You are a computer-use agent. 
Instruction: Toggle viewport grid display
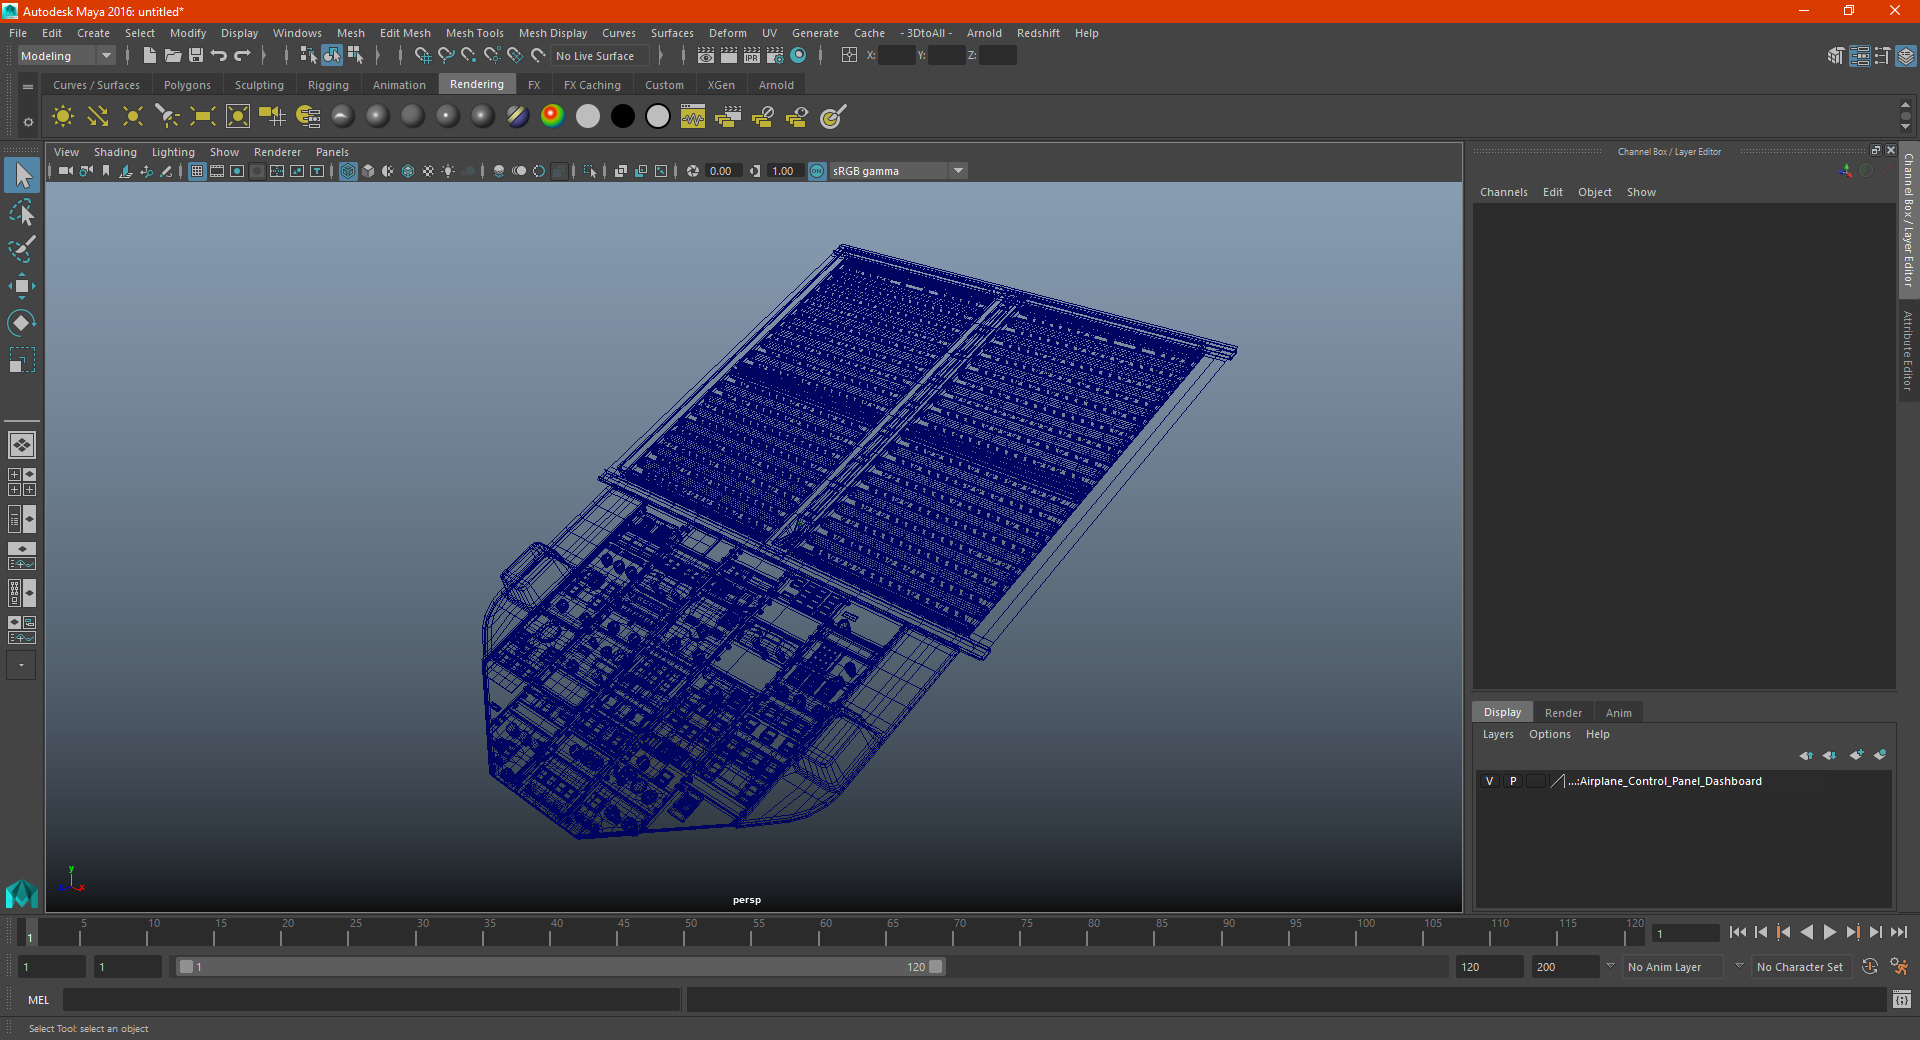point(197,171)
